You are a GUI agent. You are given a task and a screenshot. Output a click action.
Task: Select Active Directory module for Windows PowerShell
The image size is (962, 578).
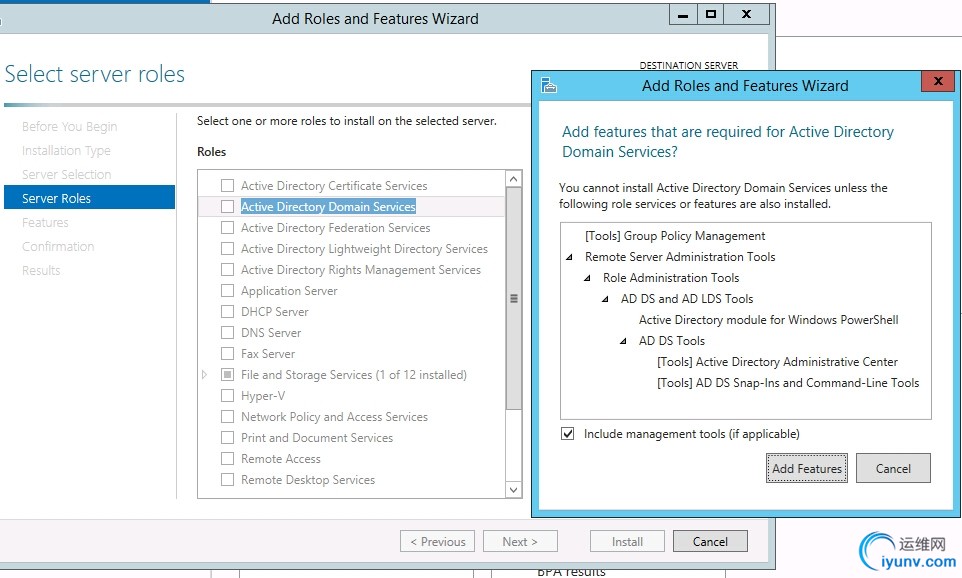coord(768,320)
